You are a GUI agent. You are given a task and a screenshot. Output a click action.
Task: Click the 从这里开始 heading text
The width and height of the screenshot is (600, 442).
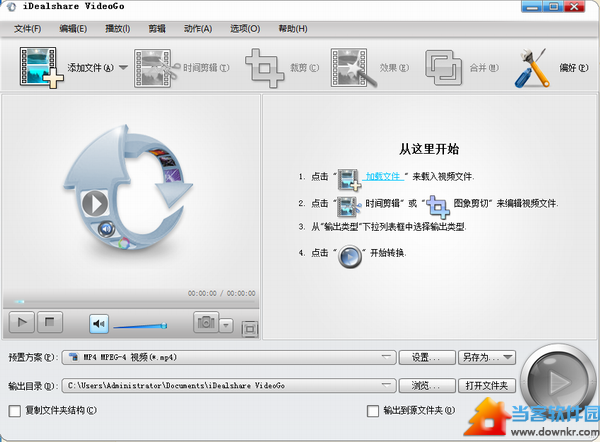429,149
